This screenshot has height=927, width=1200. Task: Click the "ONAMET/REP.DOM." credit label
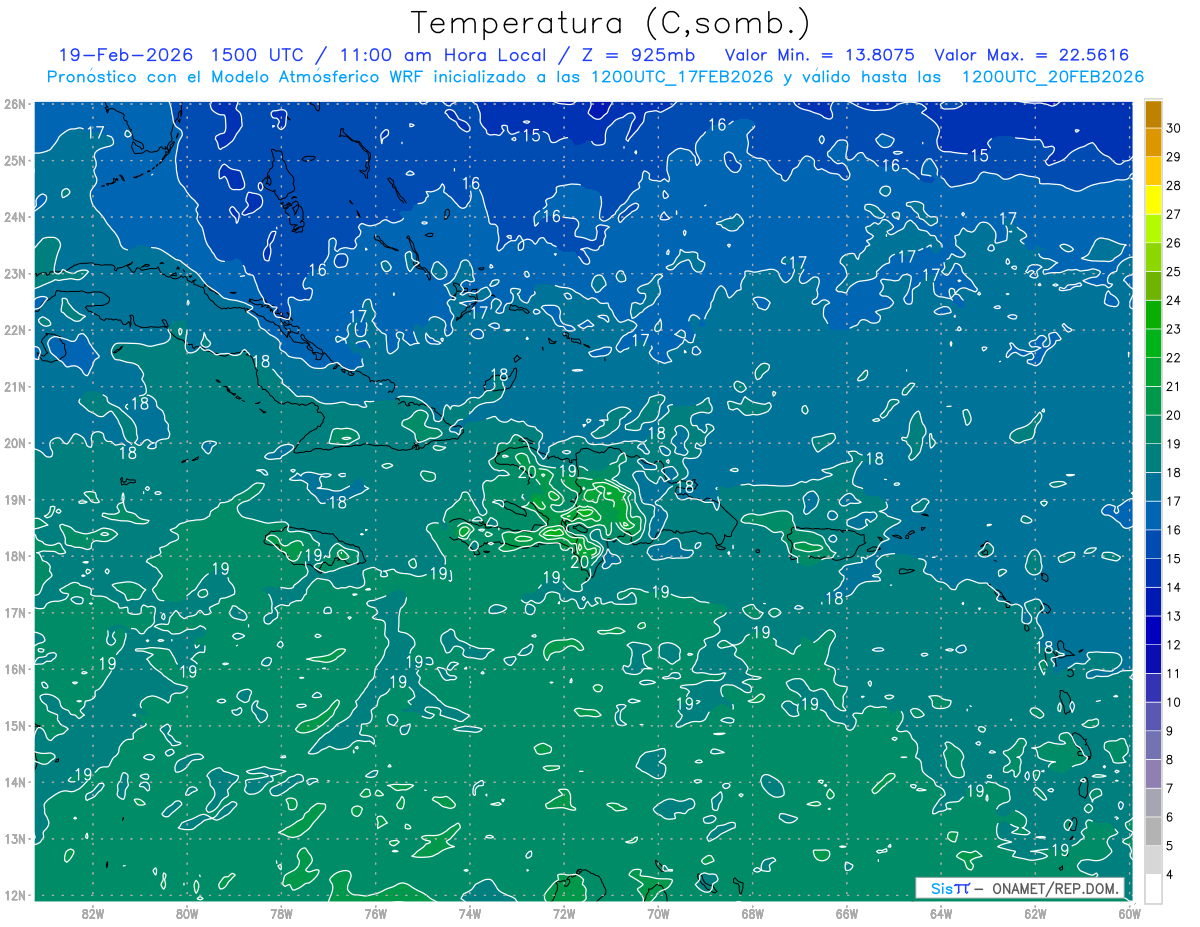tap(1056, 888)
